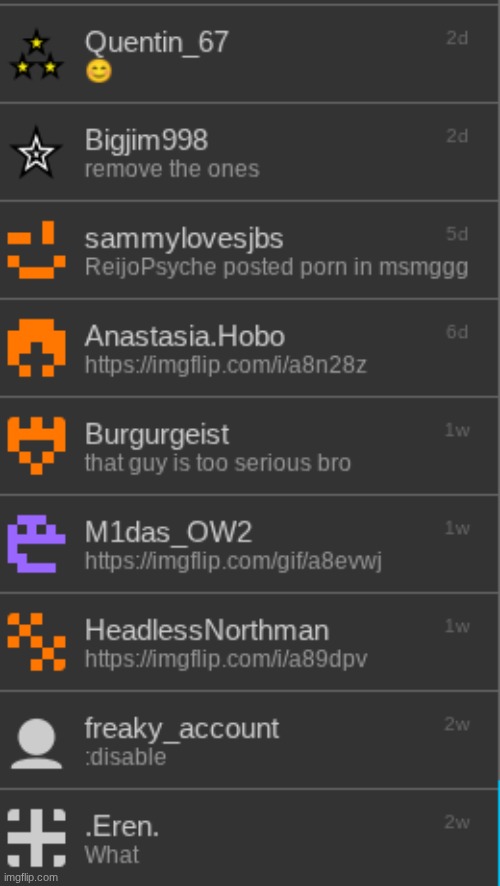This screenshot has width=500, height=886.
Task: Click the blue scrollbar at right edge
Action: [x=498, y=832]
